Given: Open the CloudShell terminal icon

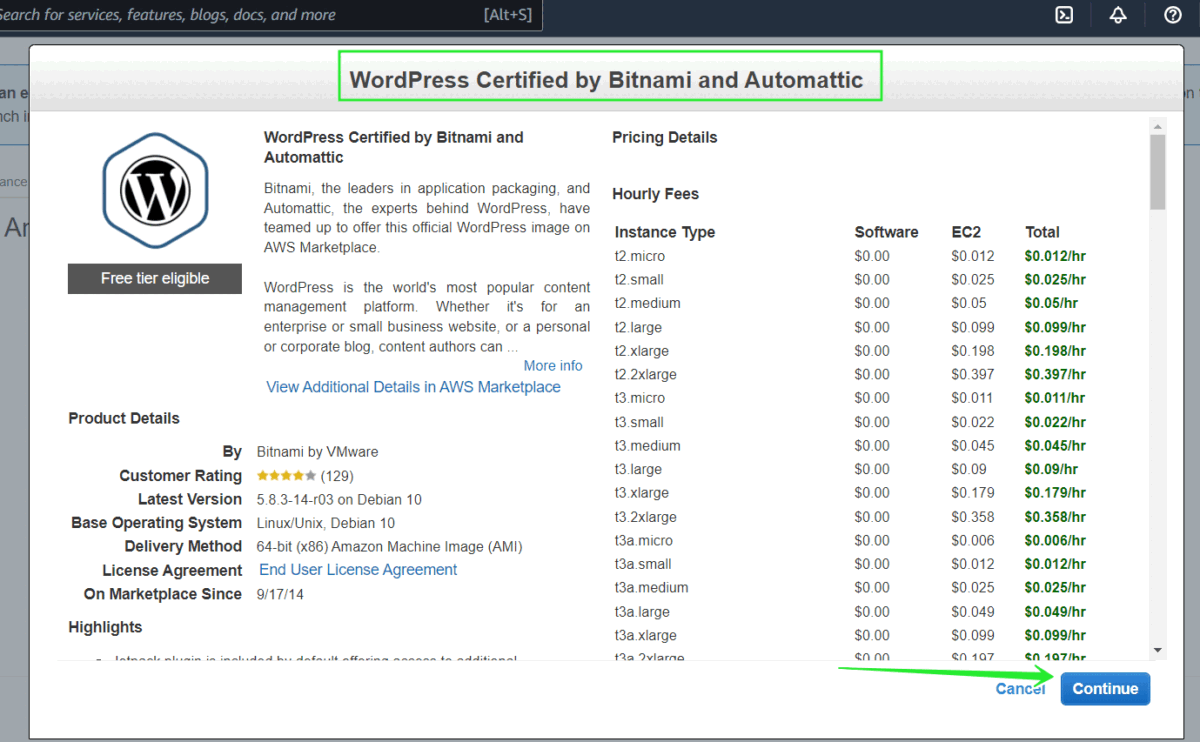Looking at the screenshot, I should click(x=1065, y=14).
